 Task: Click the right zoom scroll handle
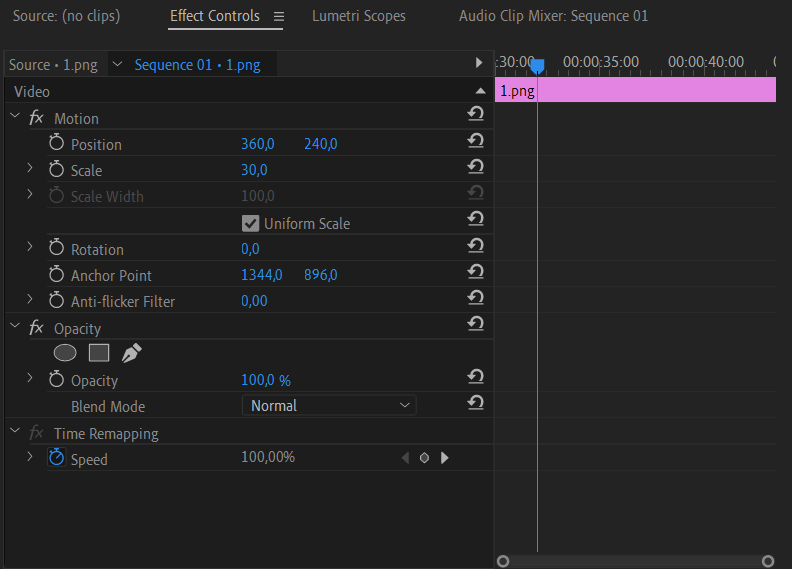[x=768, y=561]
